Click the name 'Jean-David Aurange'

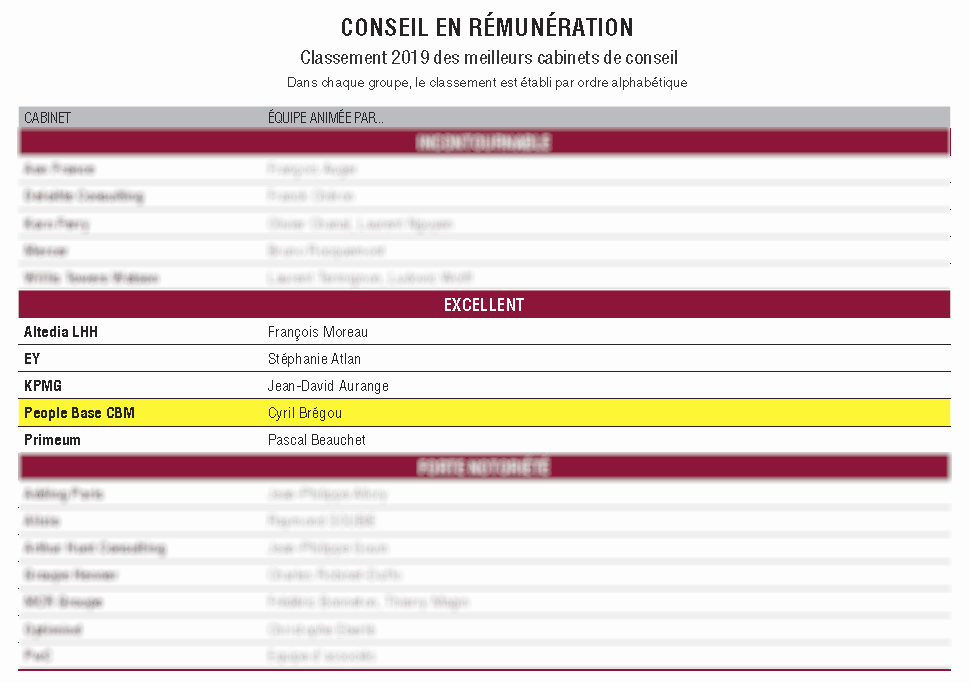(328, 386)
